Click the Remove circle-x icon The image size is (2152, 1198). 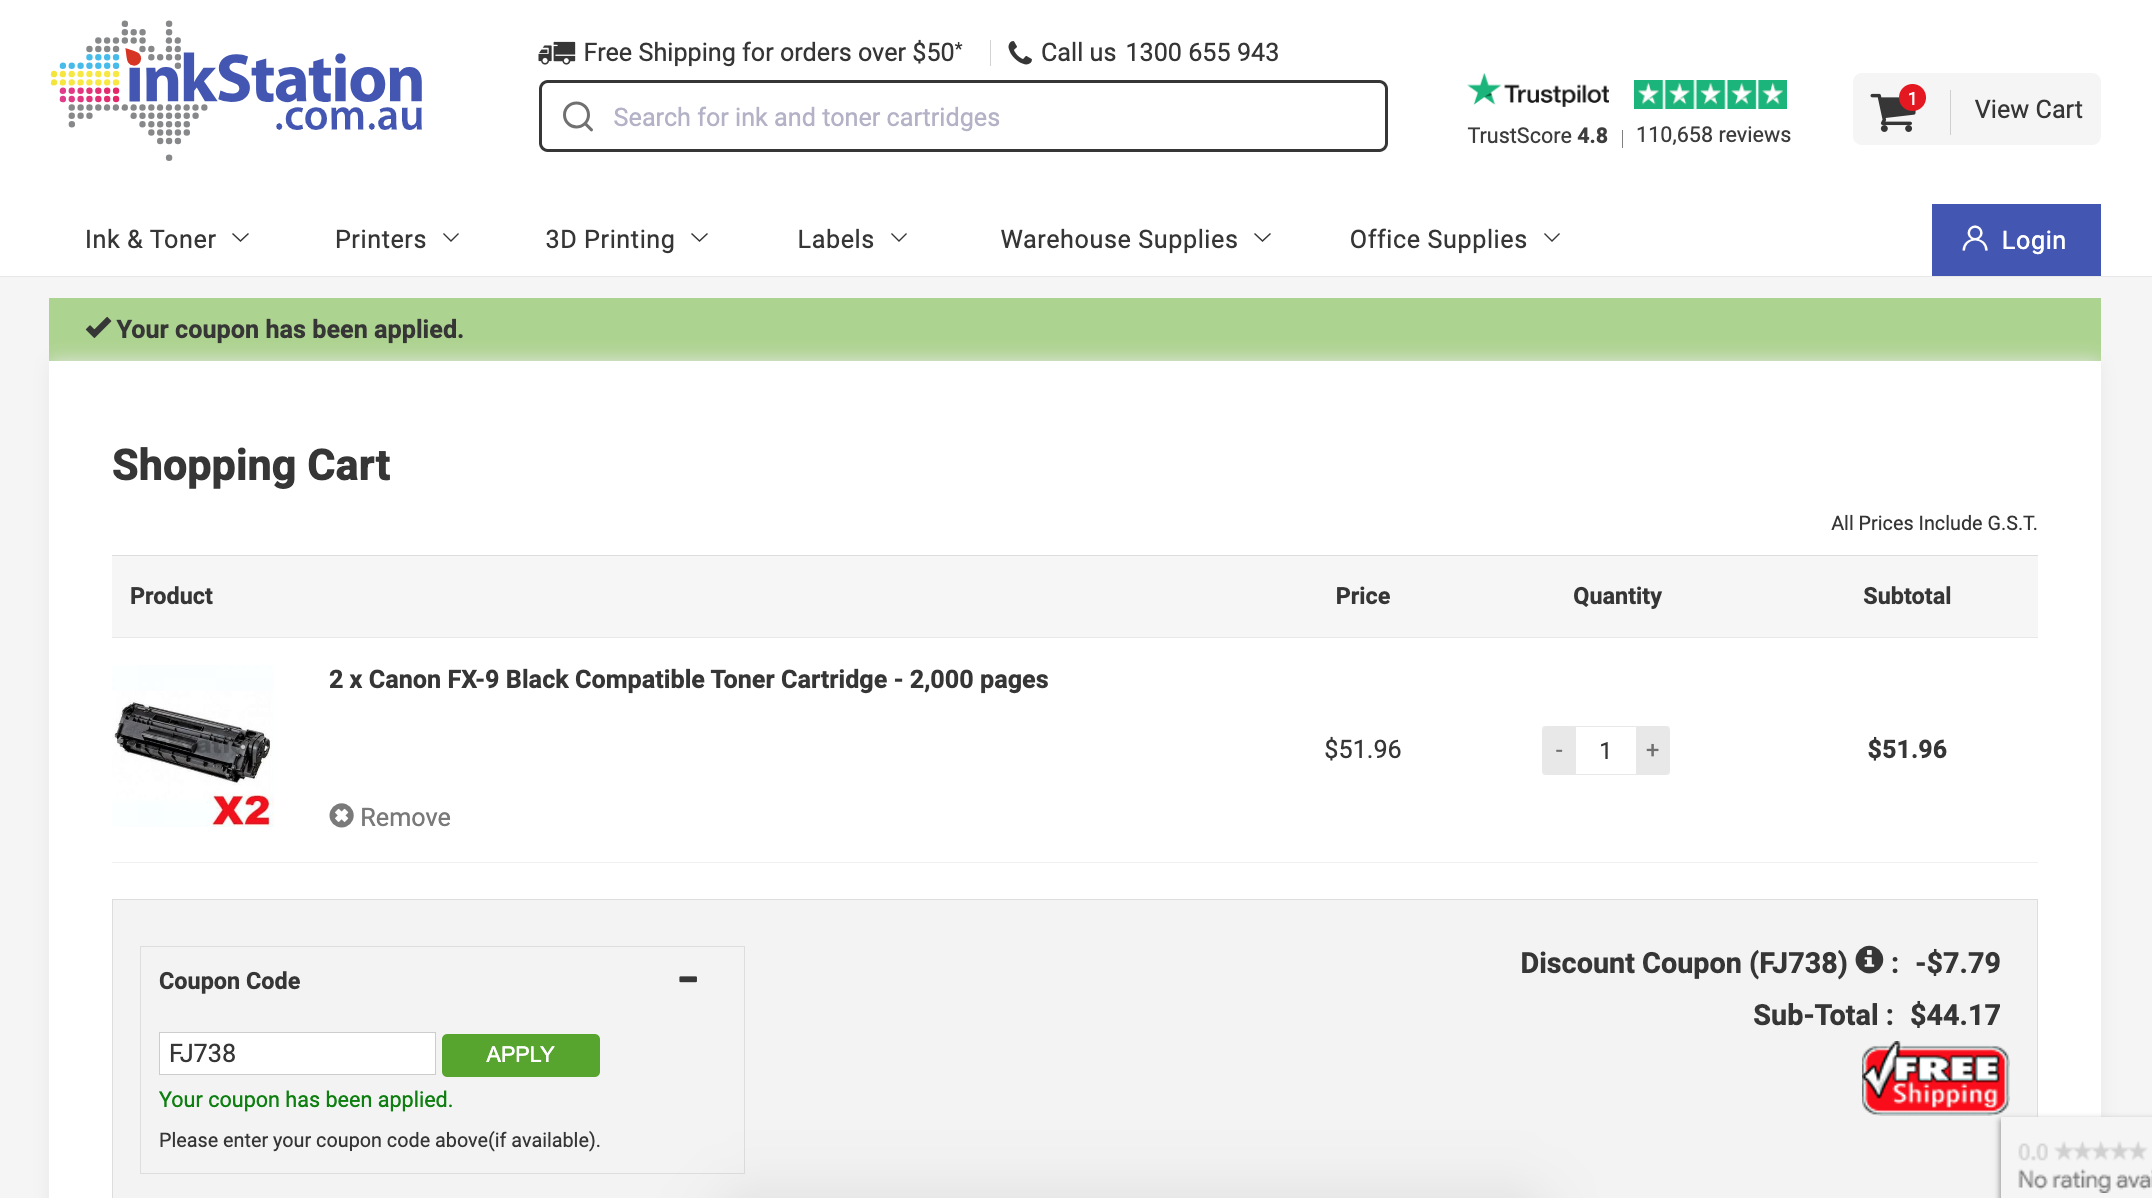pyautogui.click(x=341, y=816)
